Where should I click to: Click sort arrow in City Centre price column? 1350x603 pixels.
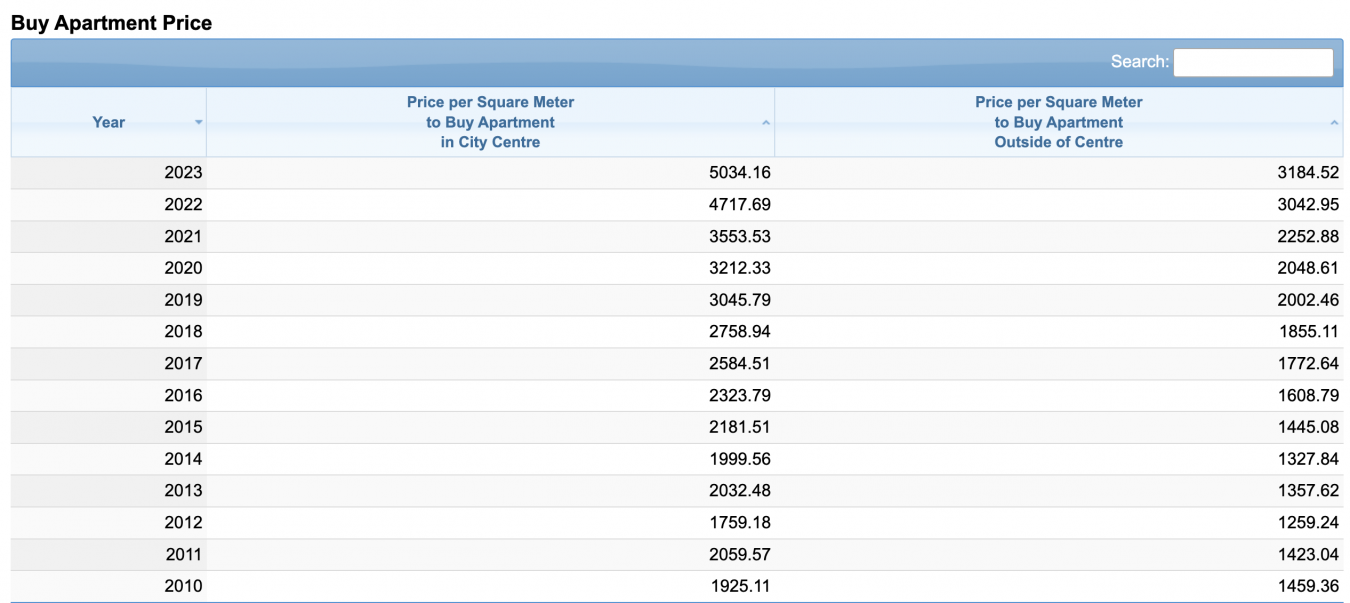coord(766,122)
